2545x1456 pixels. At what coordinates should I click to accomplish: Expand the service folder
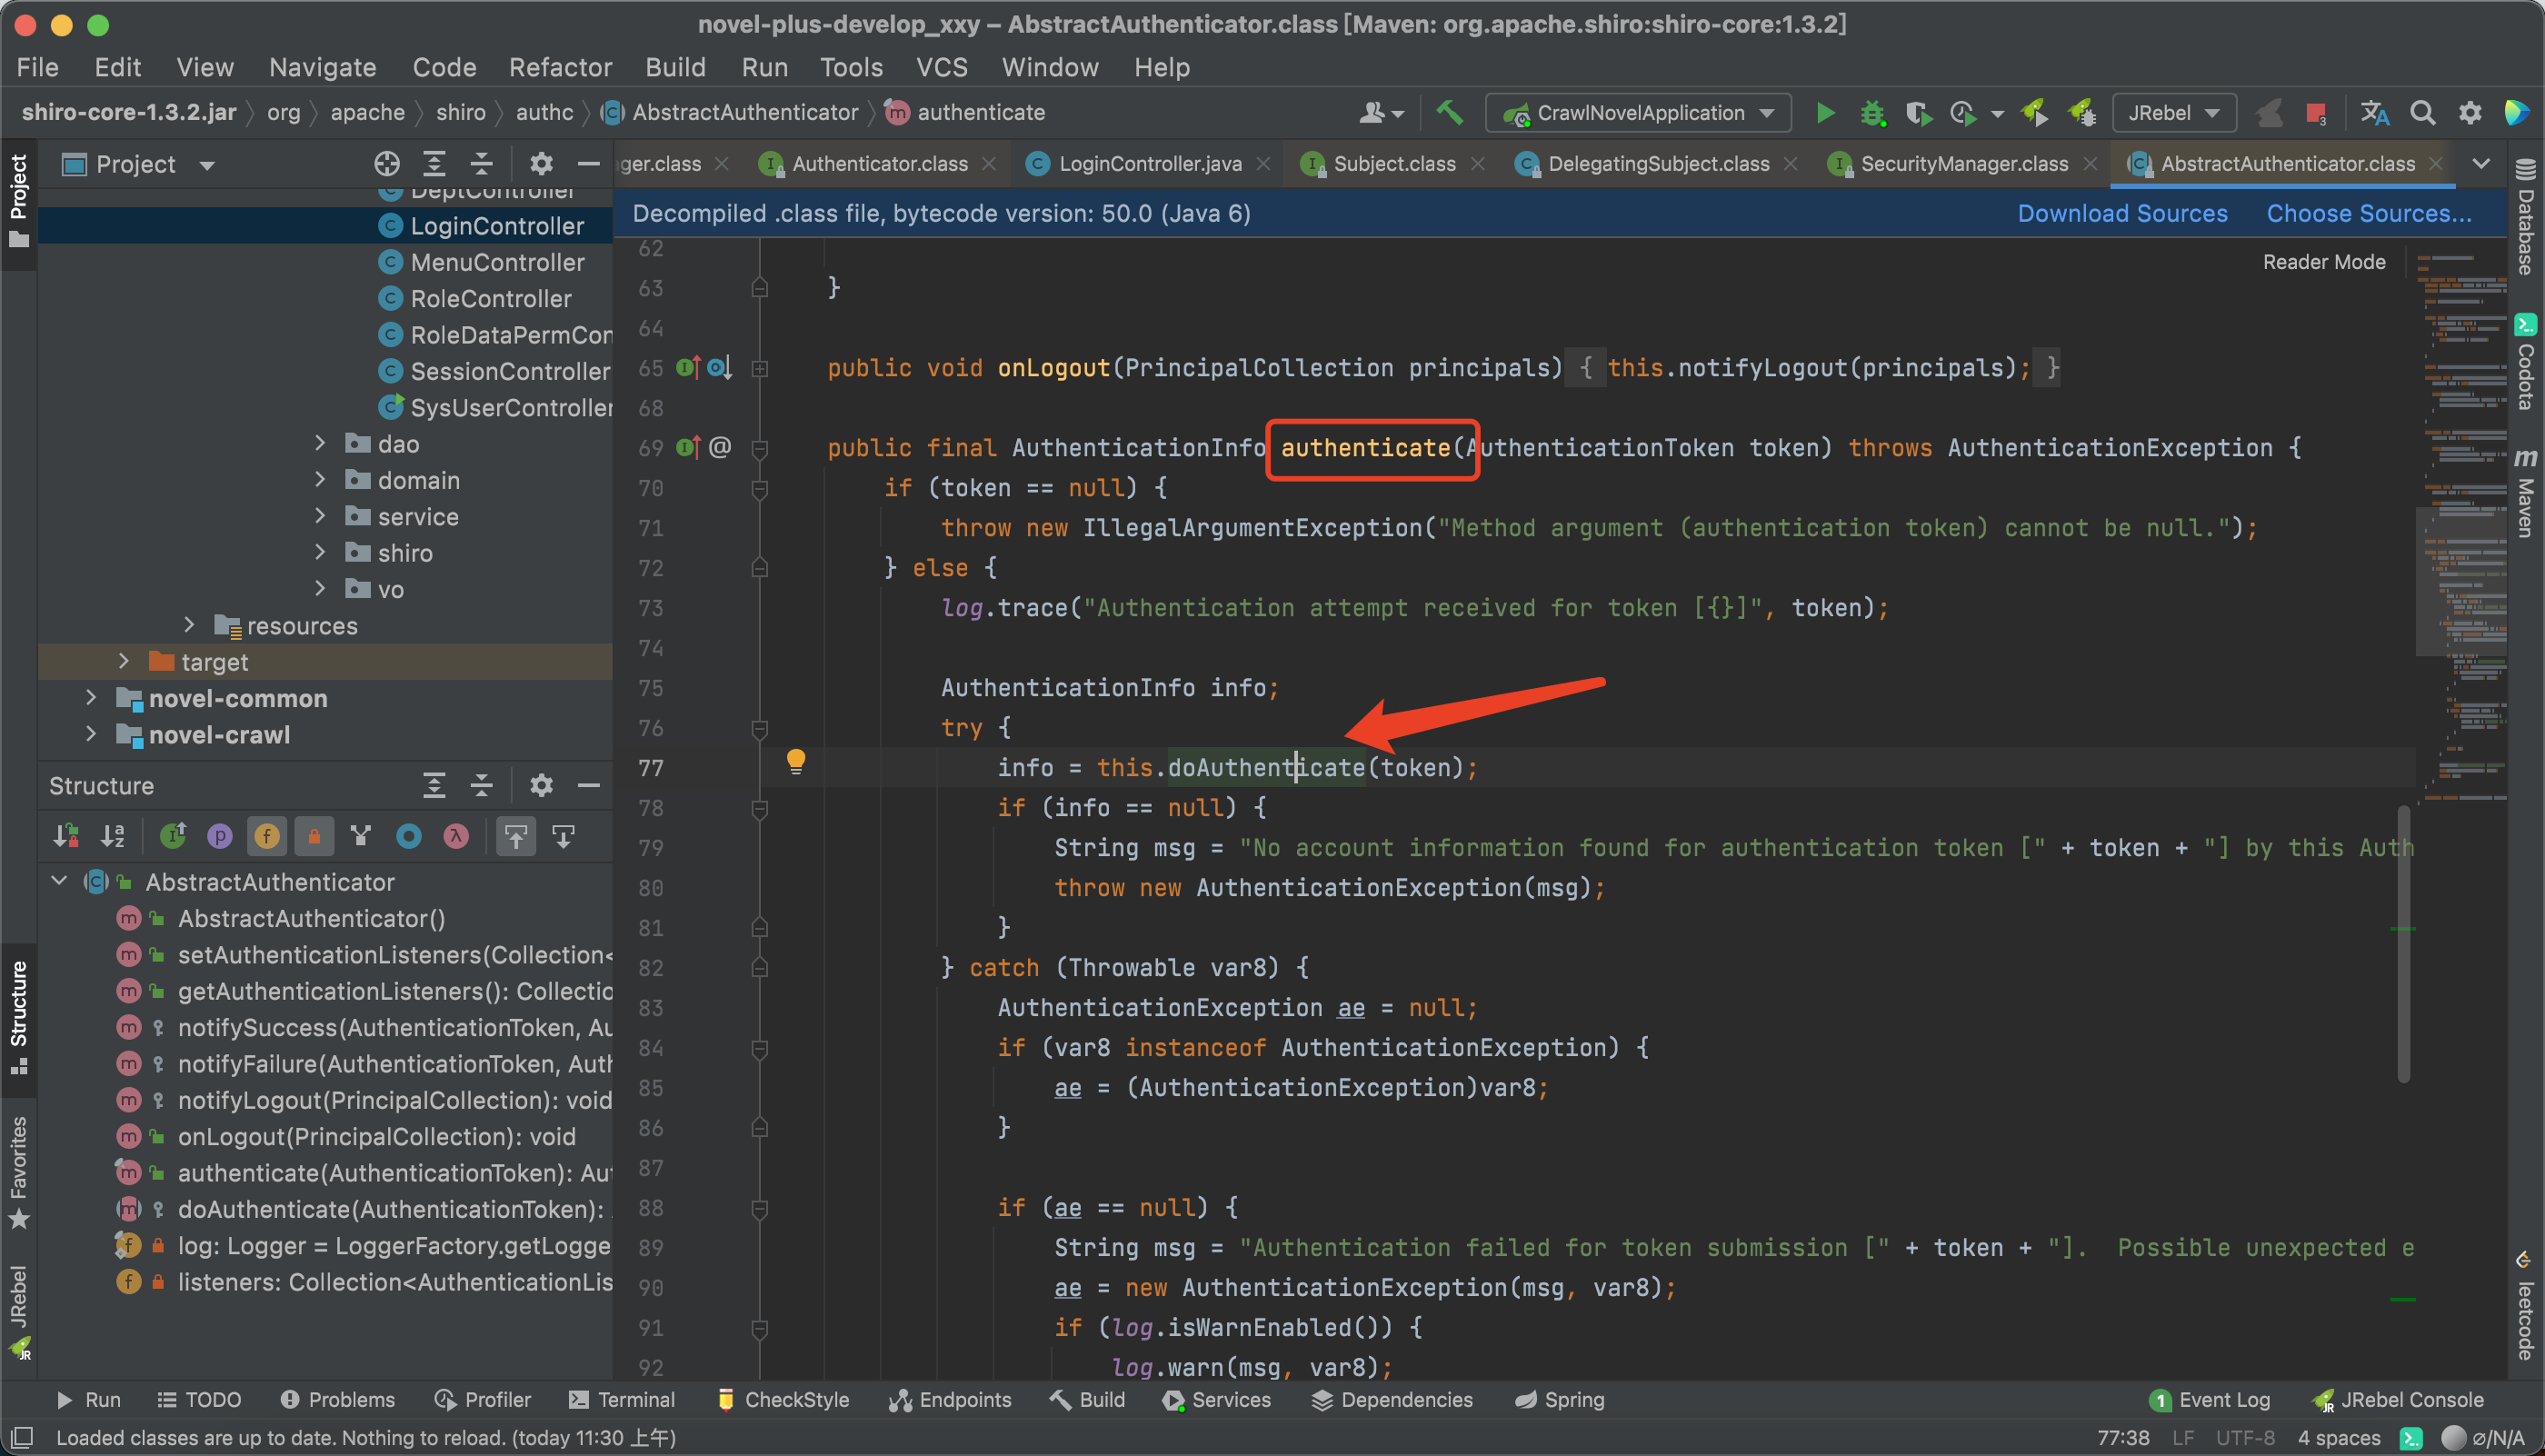pos(320,516)
